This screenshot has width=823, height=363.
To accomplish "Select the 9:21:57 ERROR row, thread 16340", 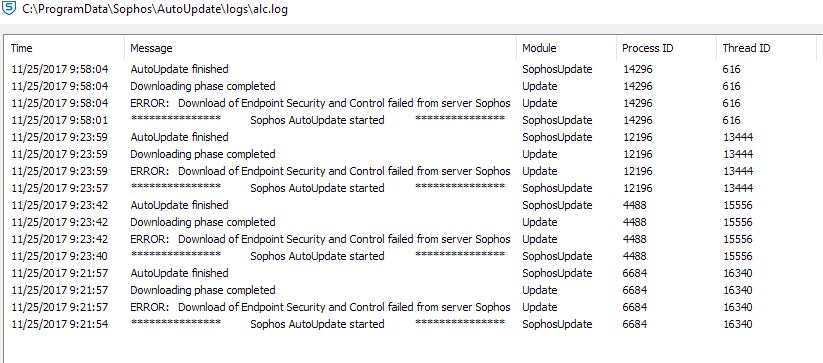I will tap(411, 307).
